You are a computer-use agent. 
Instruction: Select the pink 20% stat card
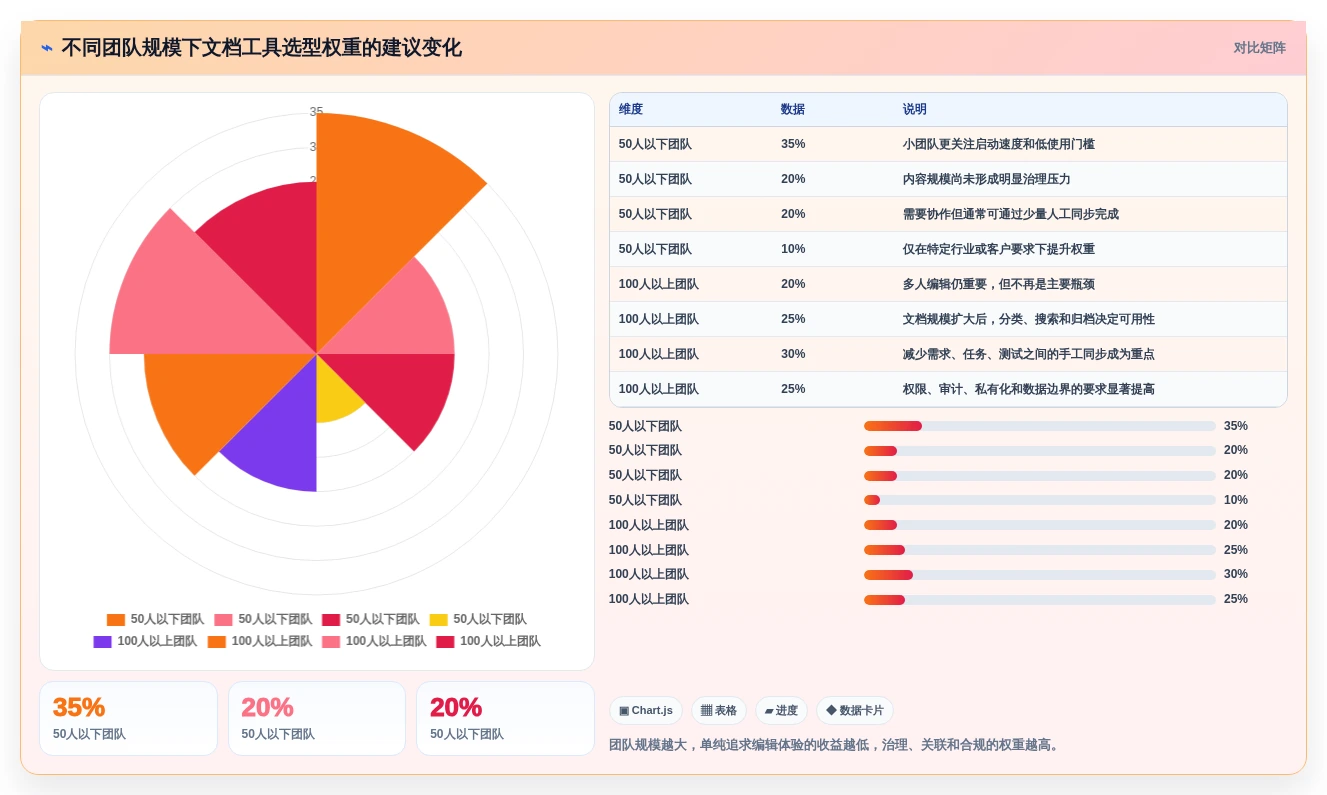click(317, 719)
